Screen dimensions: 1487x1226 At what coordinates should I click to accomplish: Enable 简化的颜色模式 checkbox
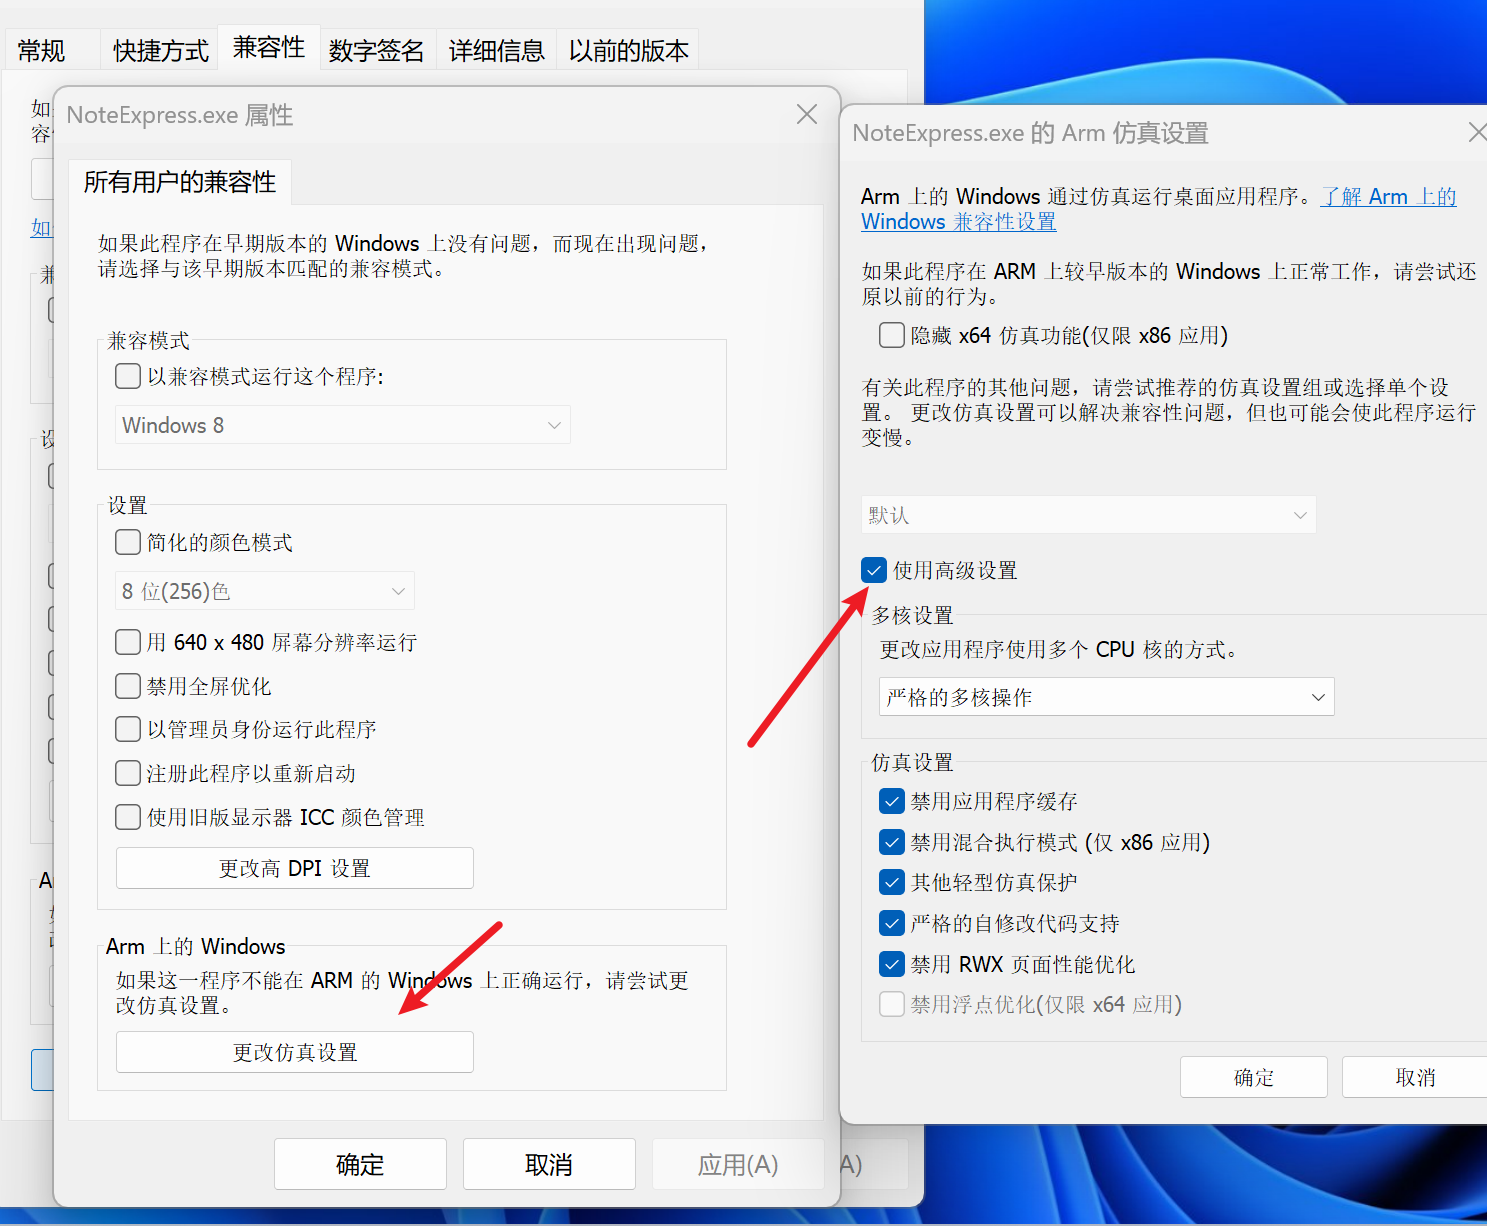coord(128,542)
